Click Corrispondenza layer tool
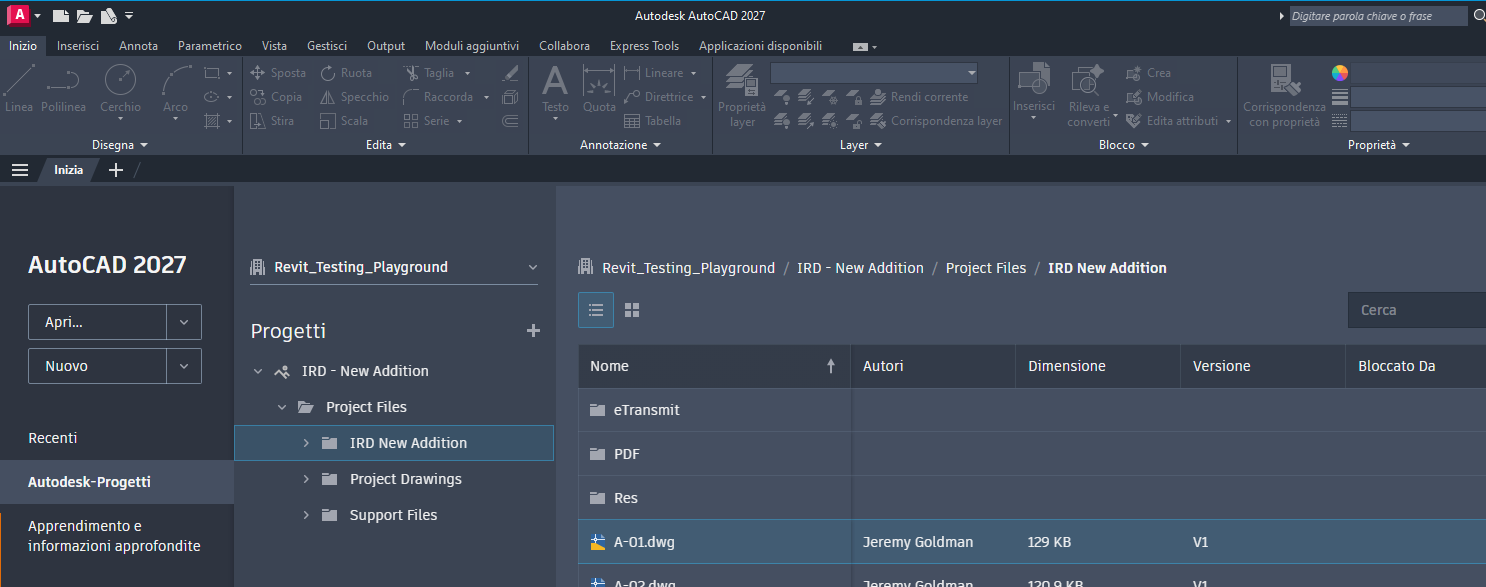1486x587 pixels. click(x=935, y=121)
